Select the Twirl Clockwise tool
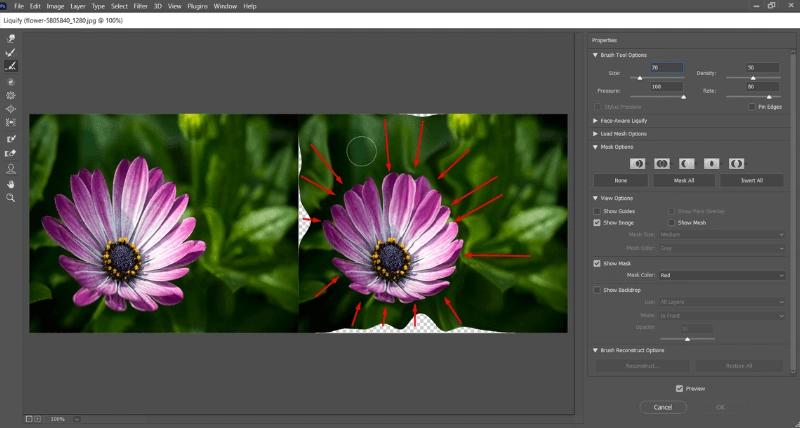Image resolution: width=800 pixels, height=428 pixels. 11,82
